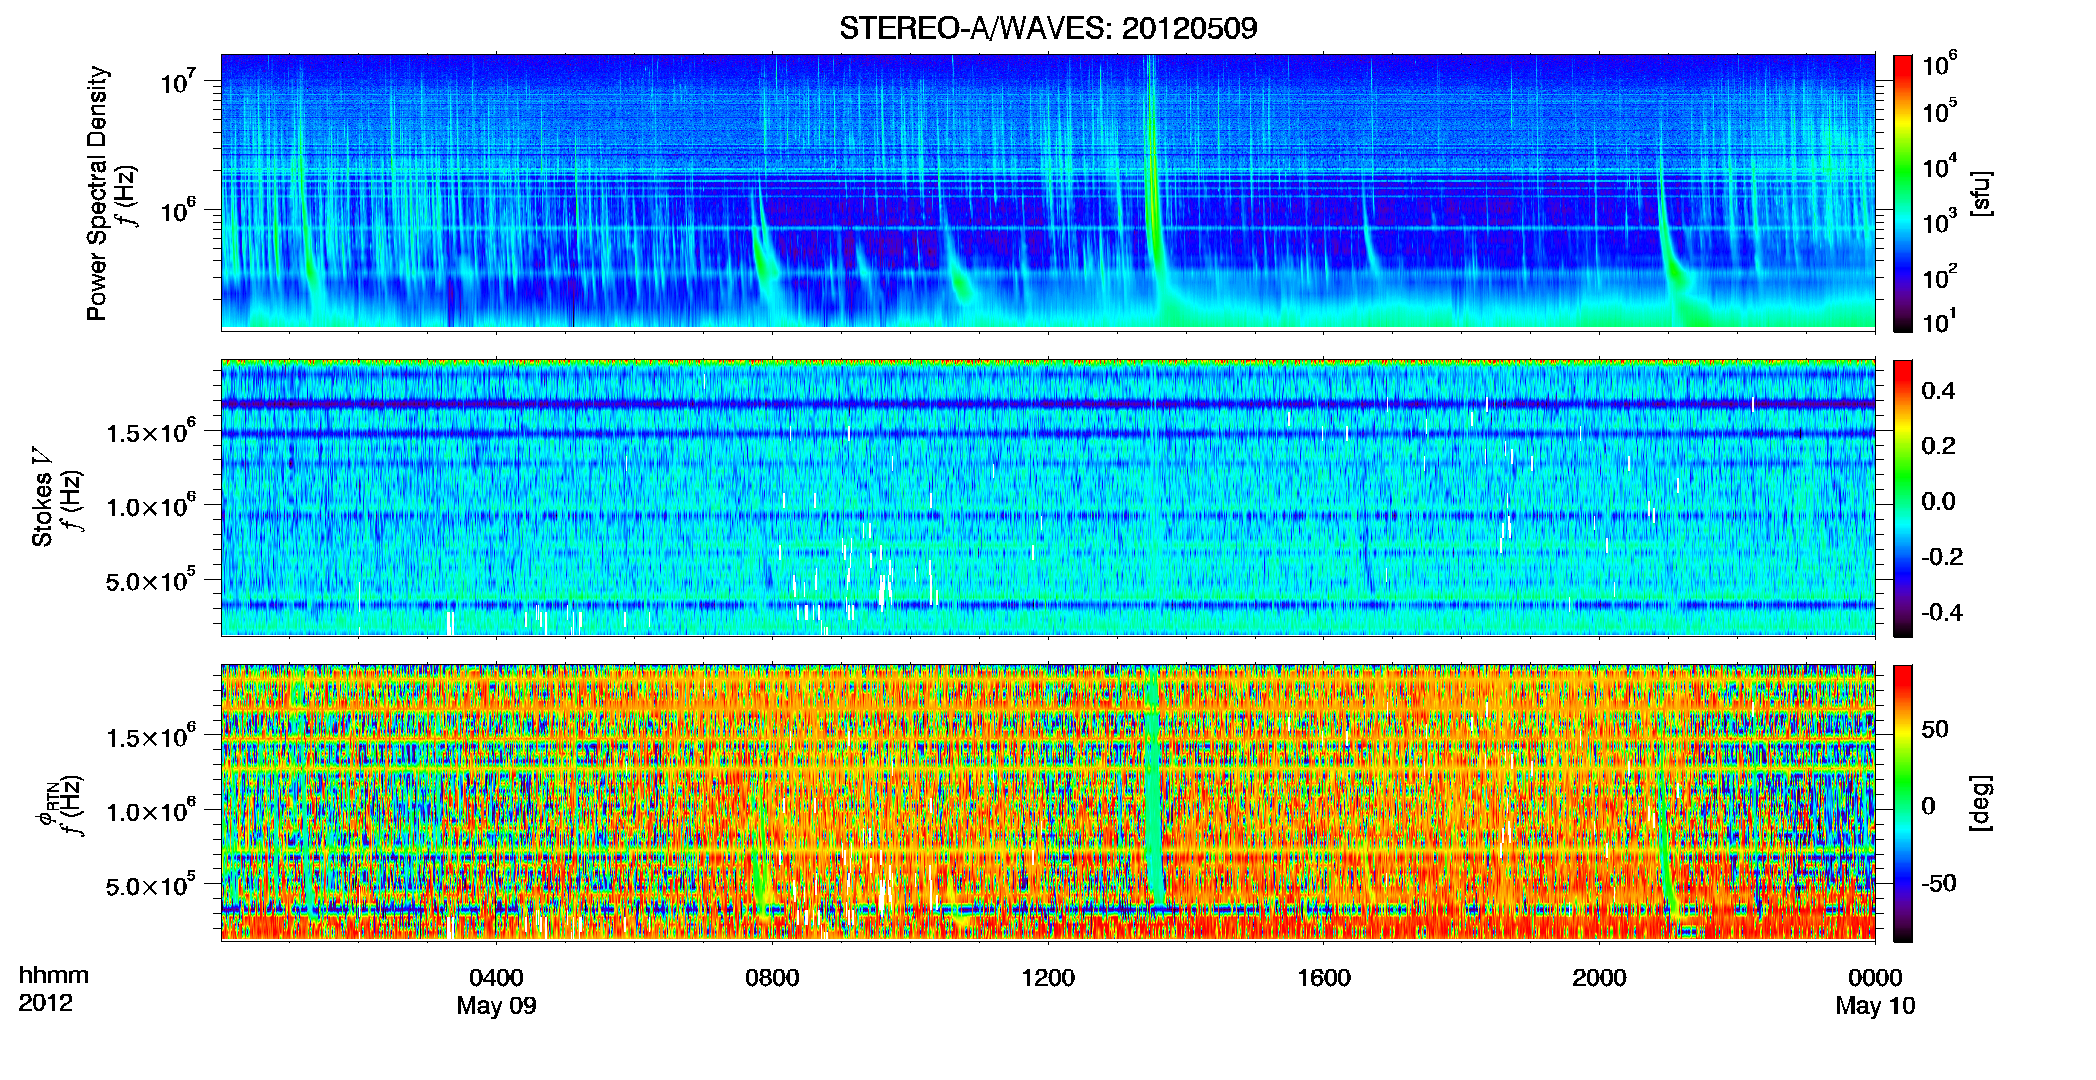Screen dimensions: 2096x1080
Task: Click the 1200 time tick label
Action: pos(1048,977)
